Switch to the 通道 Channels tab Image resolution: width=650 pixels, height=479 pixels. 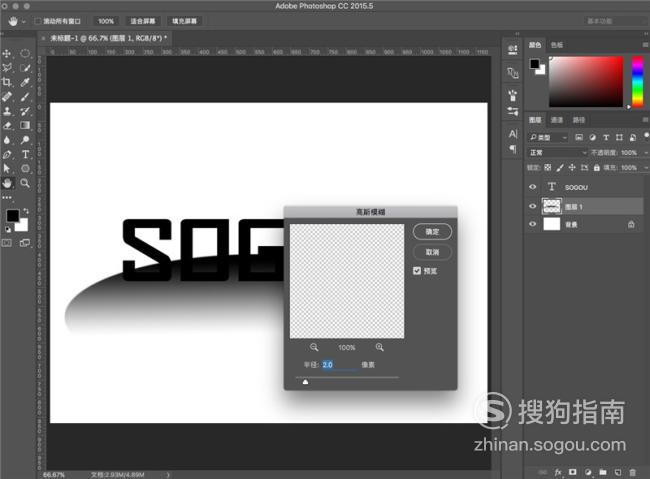(x=557, y=120)
